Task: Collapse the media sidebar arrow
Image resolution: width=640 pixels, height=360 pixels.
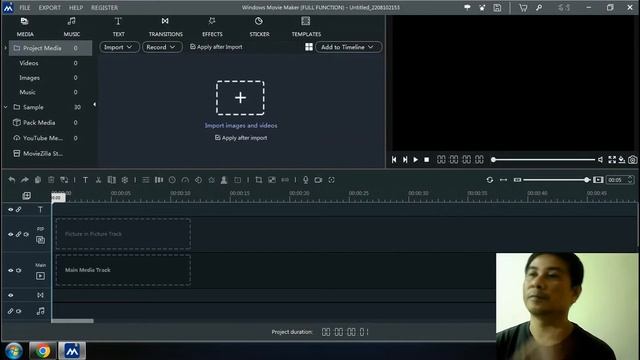Action: tap(94, 104)
